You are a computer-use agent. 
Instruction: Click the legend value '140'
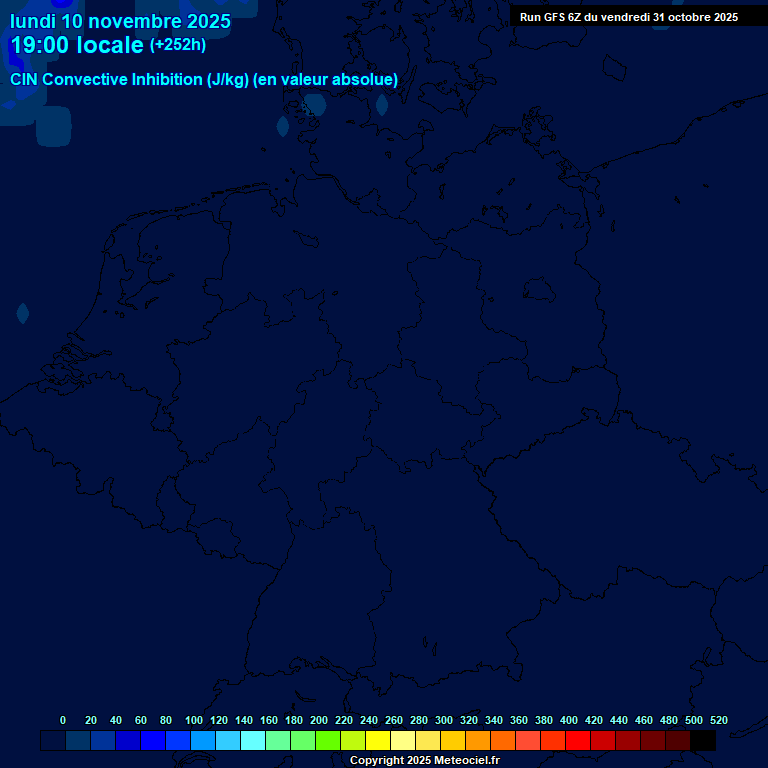coord(244,720)
